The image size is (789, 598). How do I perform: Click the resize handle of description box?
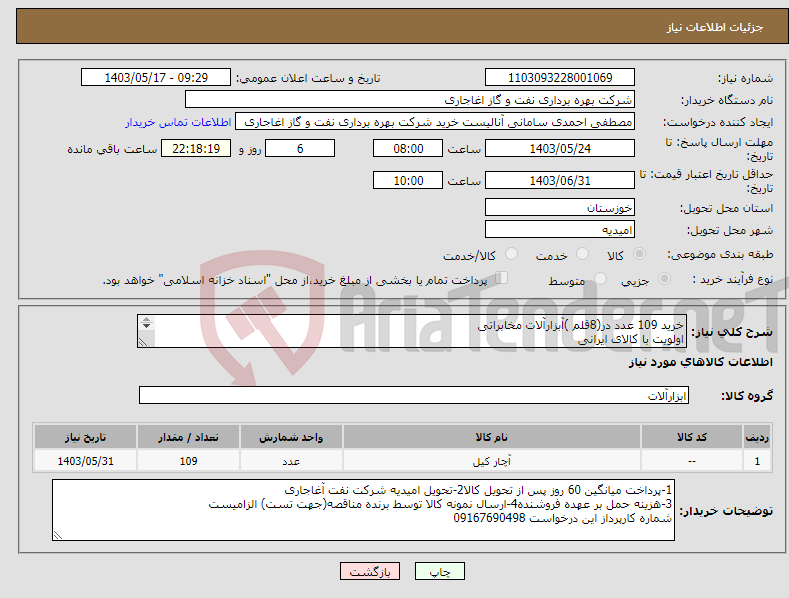143,342
